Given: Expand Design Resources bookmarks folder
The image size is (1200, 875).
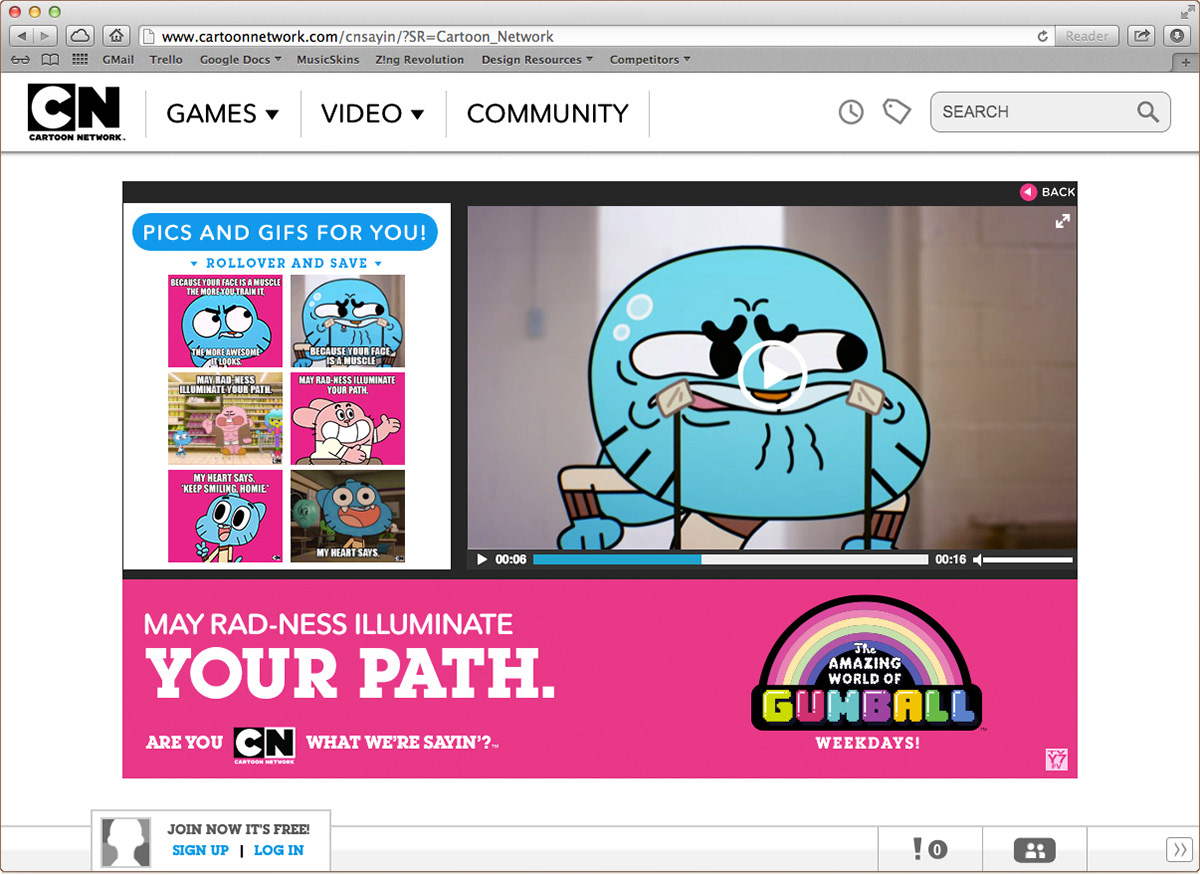Looking at the screenshot, I should (537, 60).
